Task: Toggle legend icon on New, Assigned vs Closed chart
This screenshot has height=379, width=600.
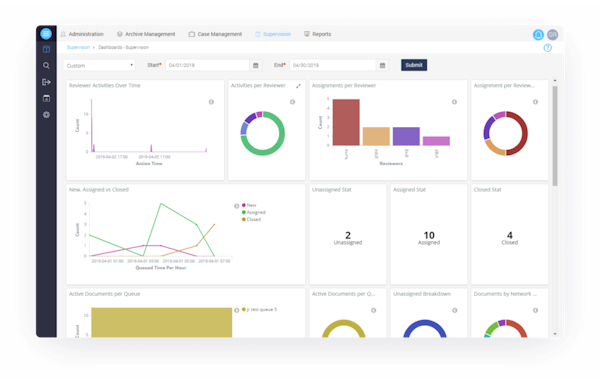Action: (x=236, y=206)
